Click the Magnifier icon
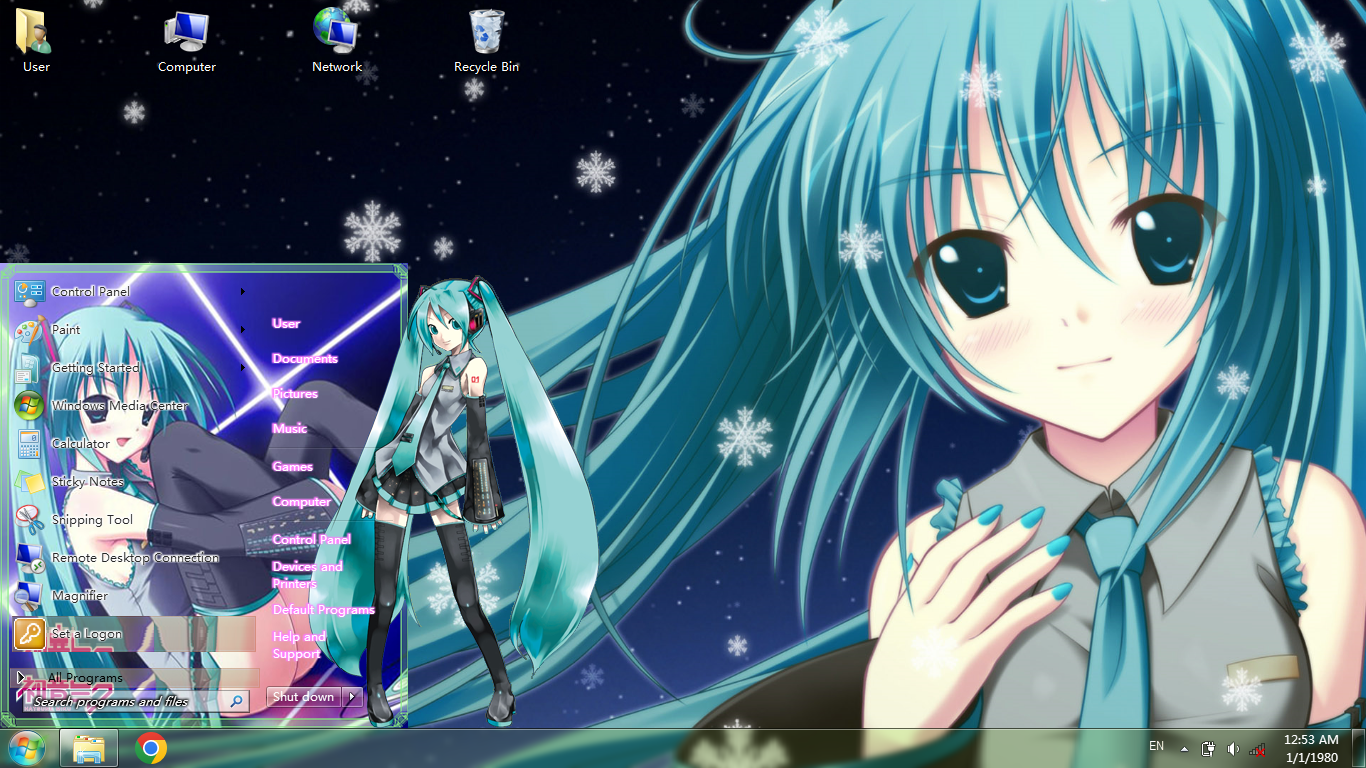 (x=30, y=596)
